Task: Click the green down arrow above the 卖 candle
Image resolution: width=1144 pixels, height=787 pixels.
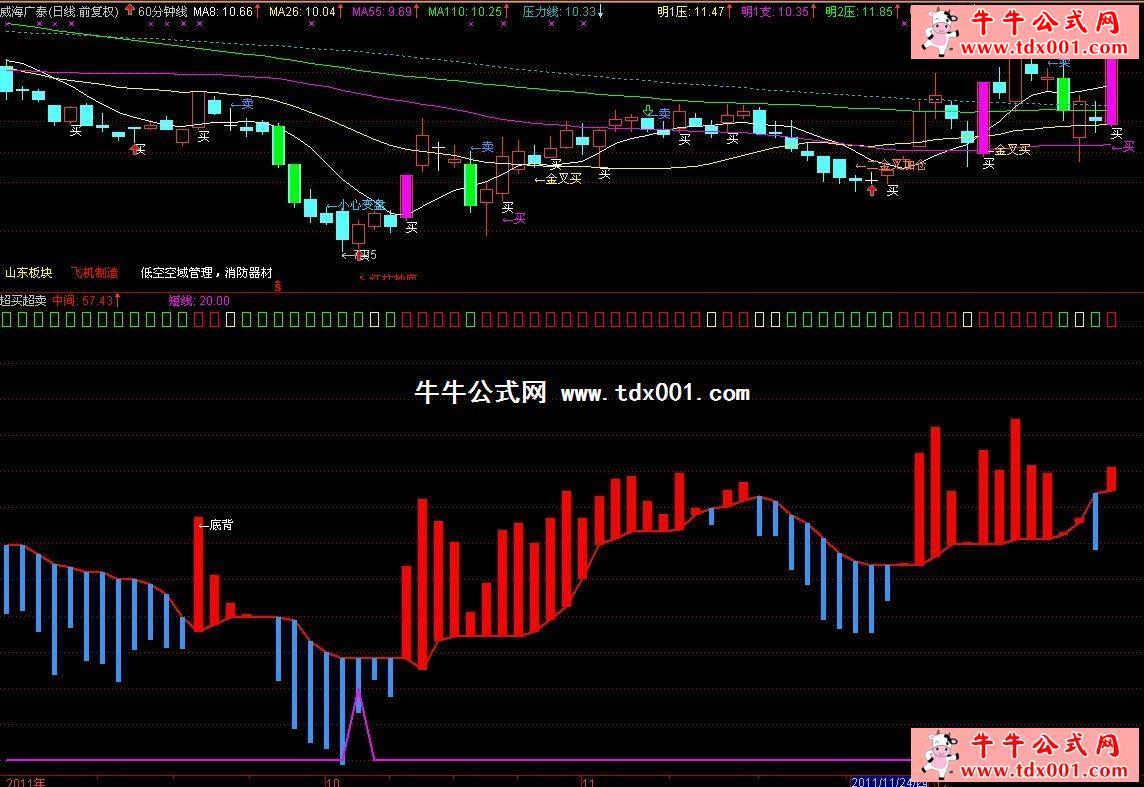Action: (648, 111)
